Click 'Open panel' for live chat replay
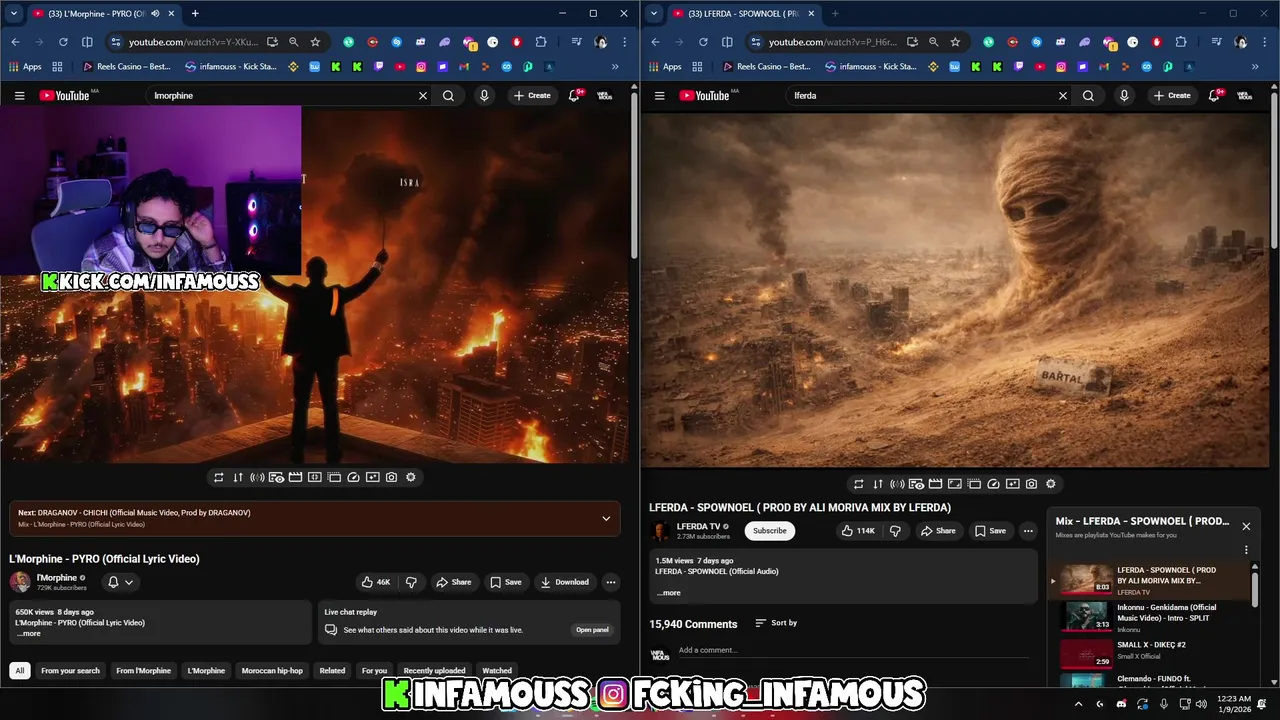Screen dimensions: 1280x720 592,630
